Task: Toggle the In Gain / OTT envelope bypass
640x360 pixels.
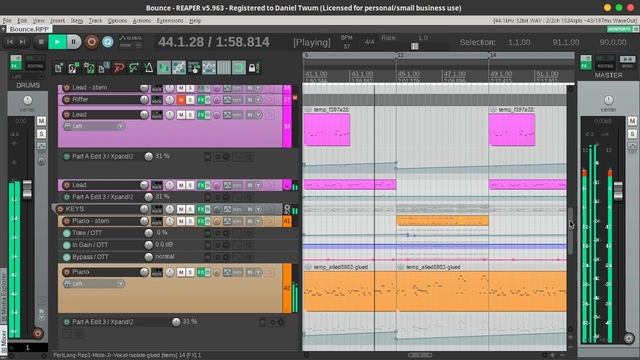Action: point(67,245)
